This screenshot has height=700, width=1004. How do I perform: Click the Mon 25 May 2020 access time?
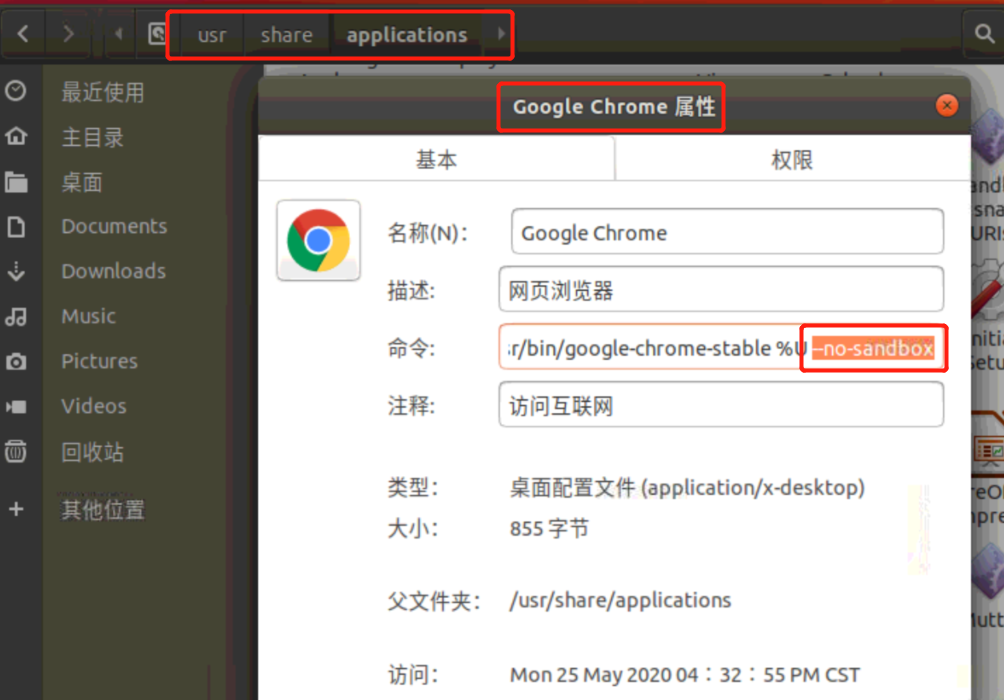(x=684, y=675)
